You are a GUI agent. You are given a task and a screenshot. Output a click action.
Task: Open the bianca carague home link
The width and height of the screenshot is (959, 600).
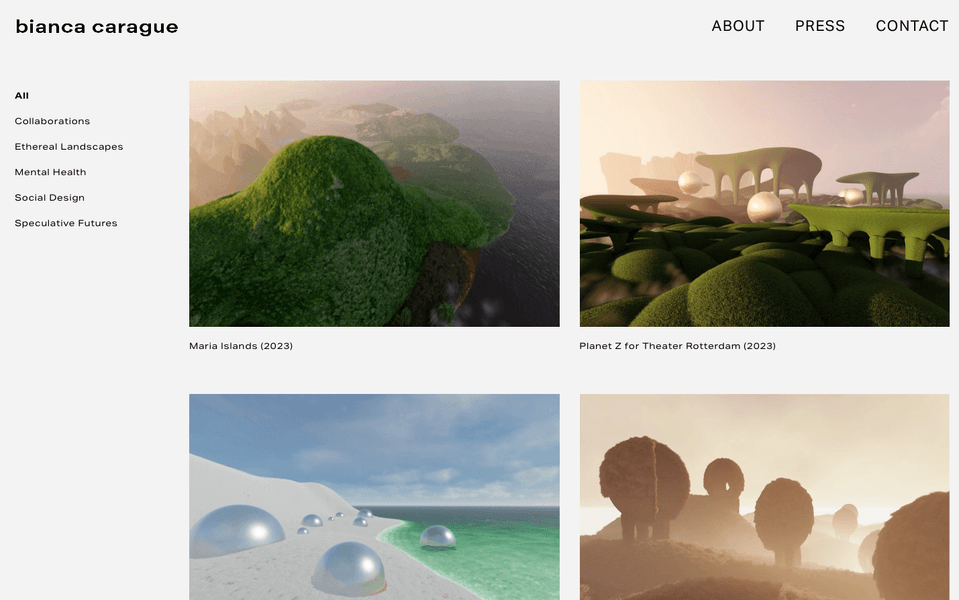(97, 27)
